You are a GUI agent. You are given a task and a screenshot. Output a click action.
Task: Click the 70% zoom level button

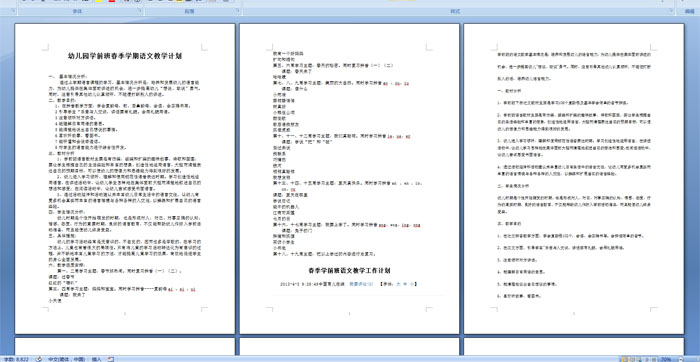pyautogui.click(x=666, y=359)
